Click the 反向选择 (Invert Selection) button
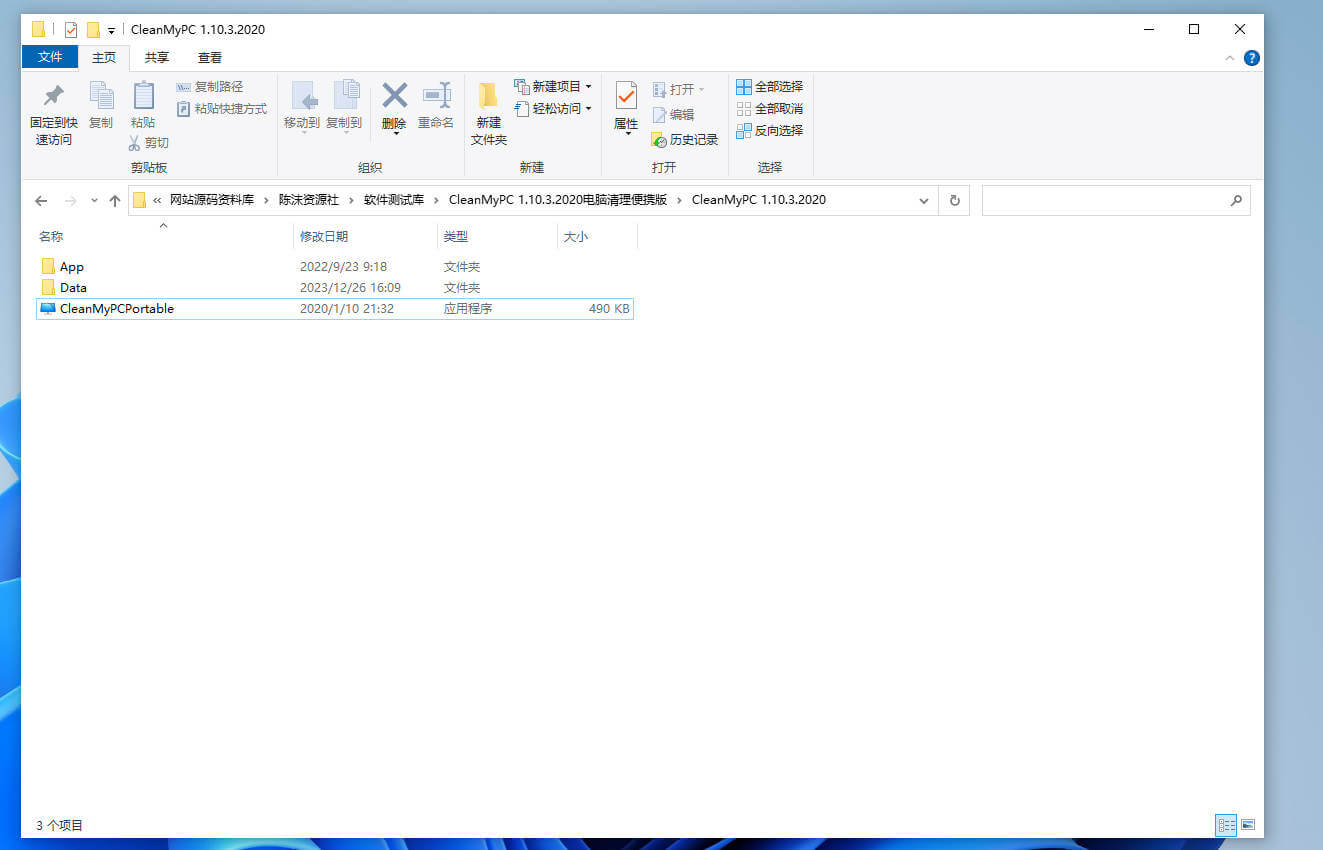Screen dimensions: 1323x850 (770, 130)
